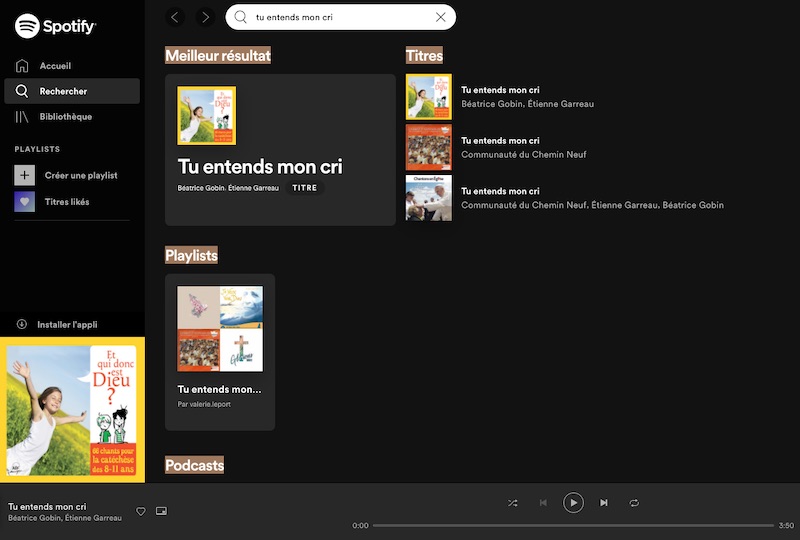Click now playing large album art

[72, 410]
